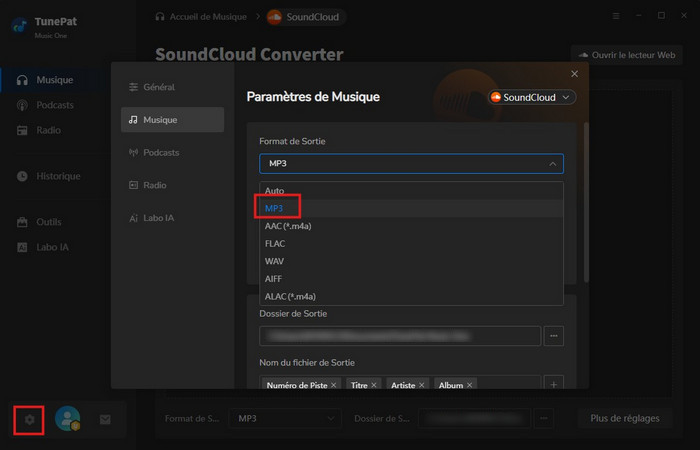
Task: Click Ouvrir le lecteur Web button
Action: (x=627, y=55)
